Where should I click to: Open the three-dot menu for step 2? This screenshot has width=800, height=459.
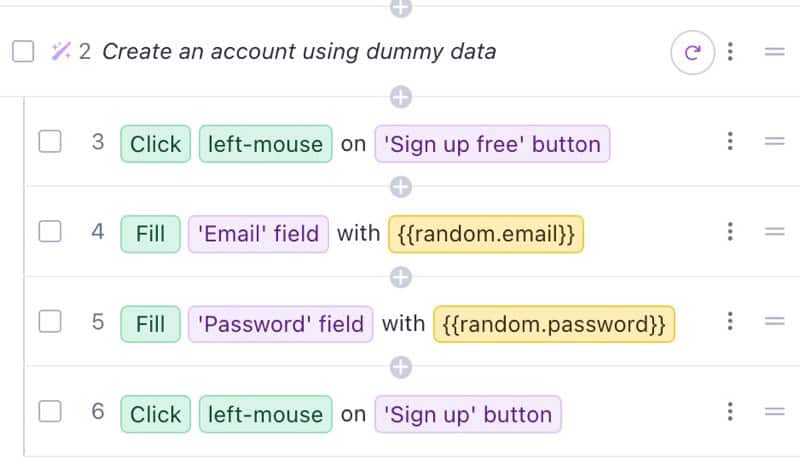point(730,52)
